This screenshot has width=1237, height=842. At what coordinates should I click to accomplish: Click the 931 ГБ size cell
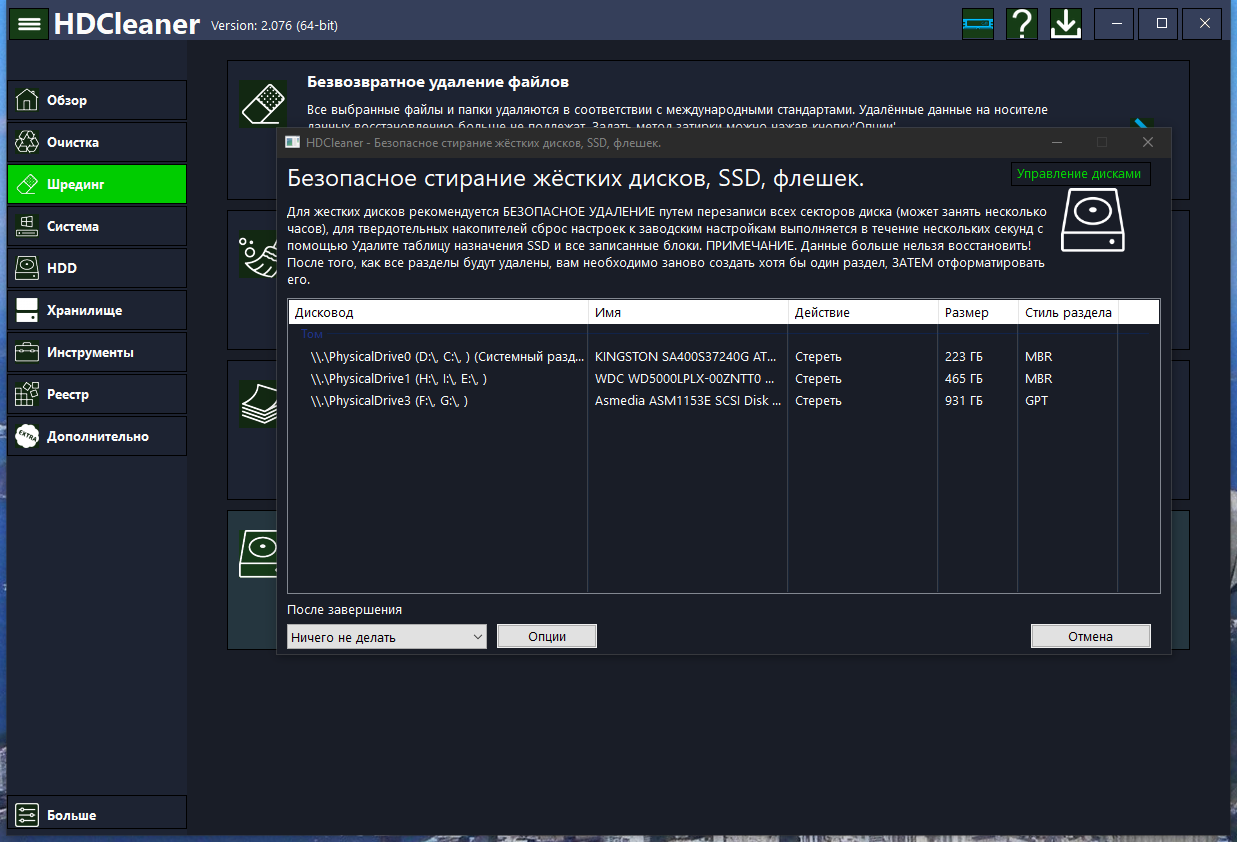pos(964,401)
